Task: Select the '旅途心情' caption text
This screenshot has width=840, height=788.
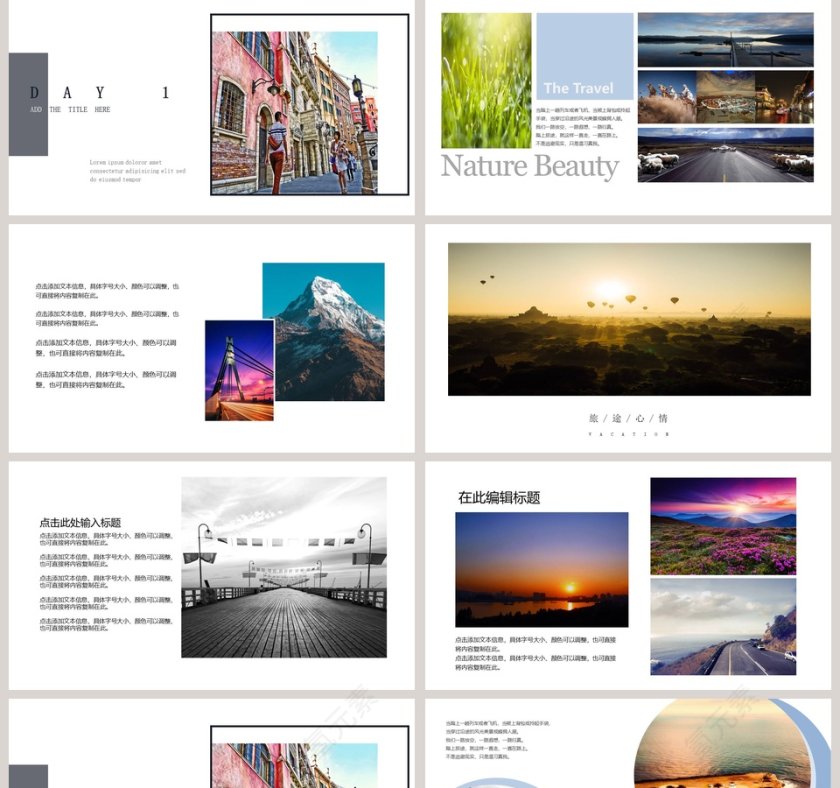Action: (629, 418)
